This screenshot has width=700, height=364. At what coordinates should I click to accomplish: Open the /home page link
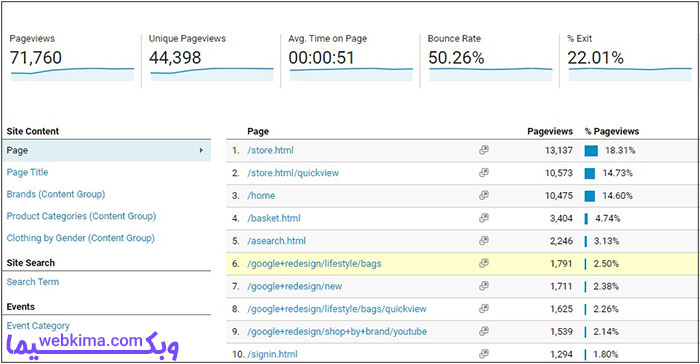[261, 196]
